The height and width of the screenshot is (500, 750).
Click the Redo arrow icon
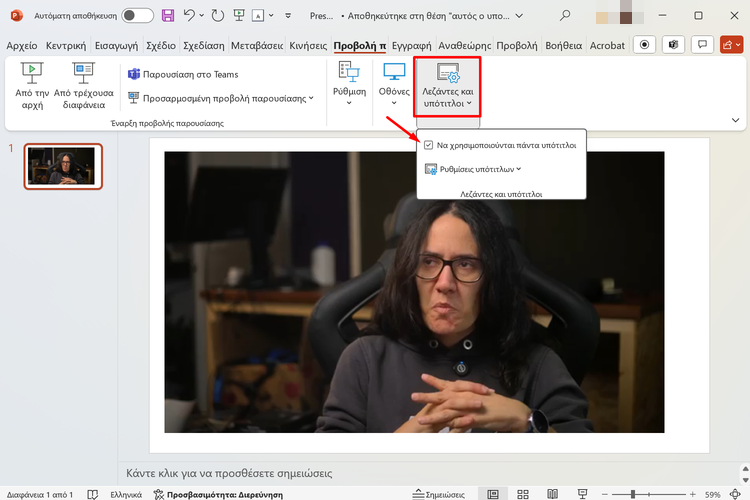coord(218,16)
